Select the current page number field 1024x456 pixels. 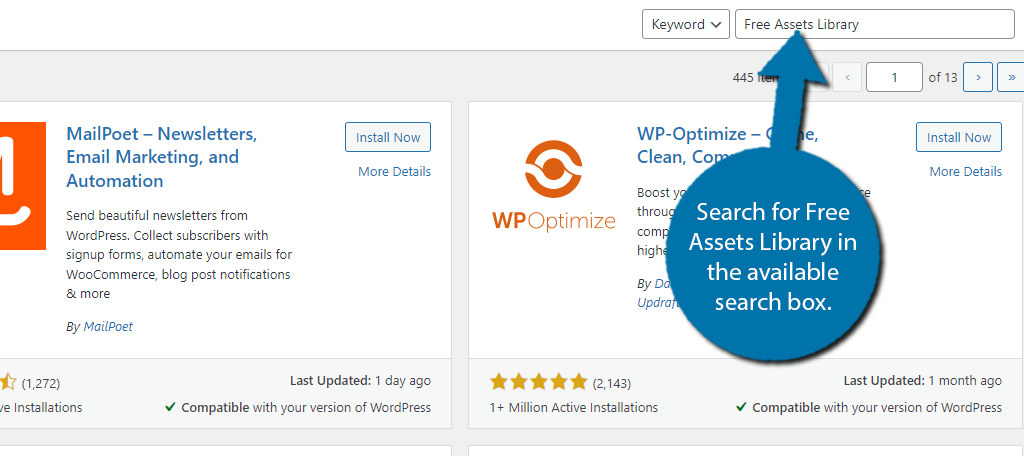pos(894,77)
